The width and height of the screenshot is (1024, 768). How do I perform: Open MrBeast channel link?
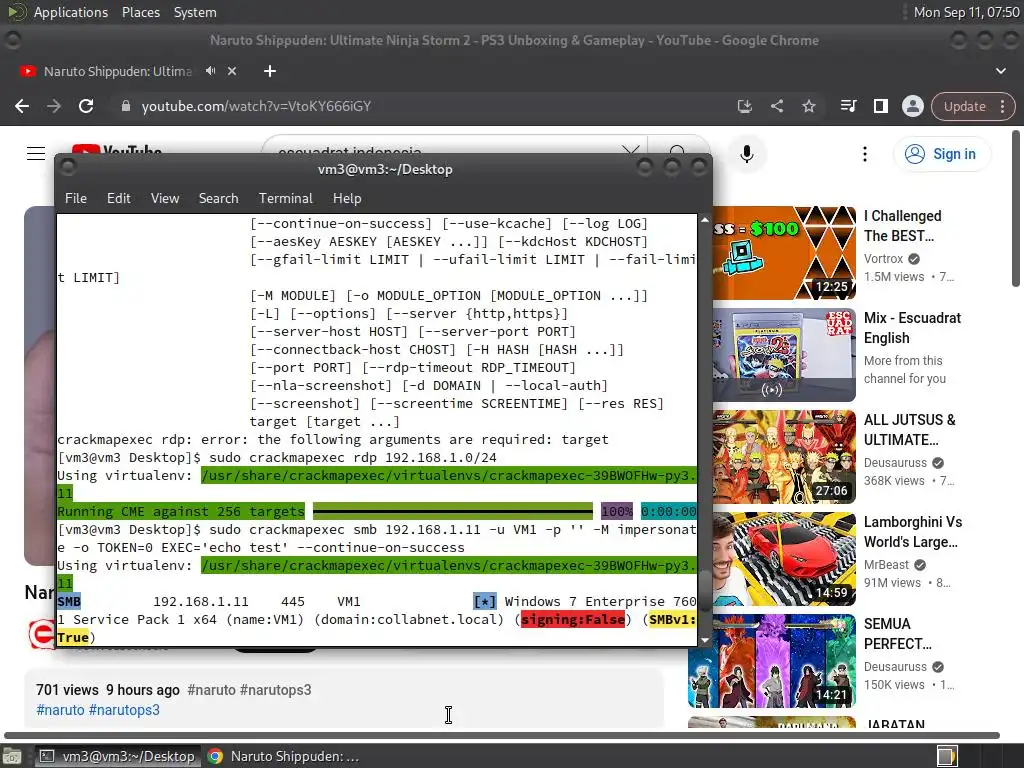tap(886, 564)
